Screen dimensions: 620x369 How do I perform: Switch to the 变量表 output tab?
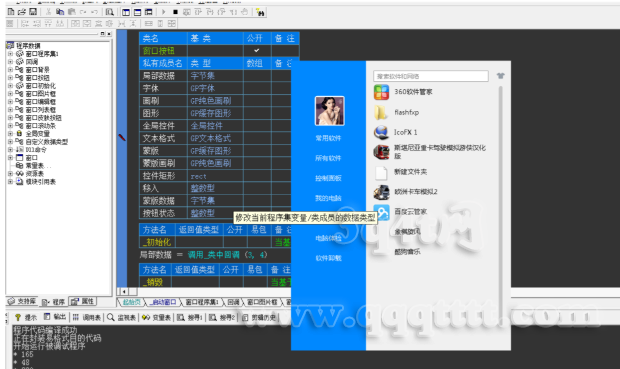pos(157,317)
